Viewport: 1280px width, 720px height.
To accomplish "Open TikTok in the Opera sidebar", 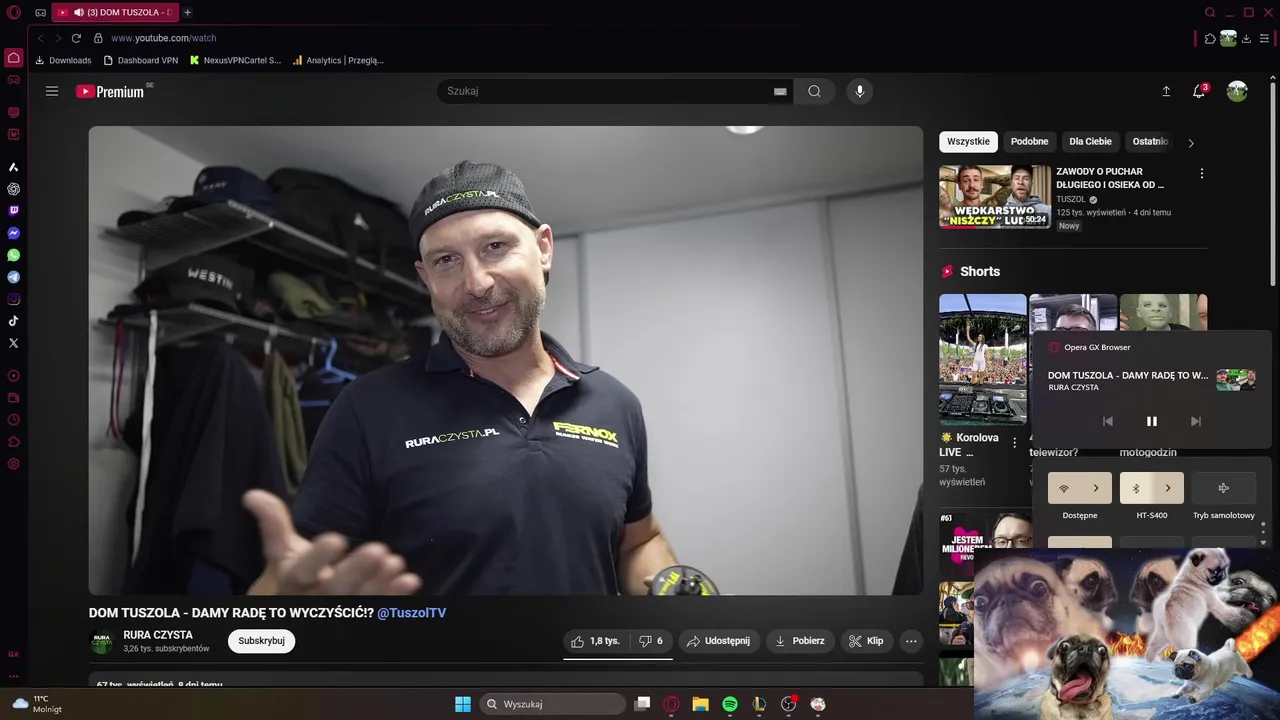I will click(x=13, y=321).
